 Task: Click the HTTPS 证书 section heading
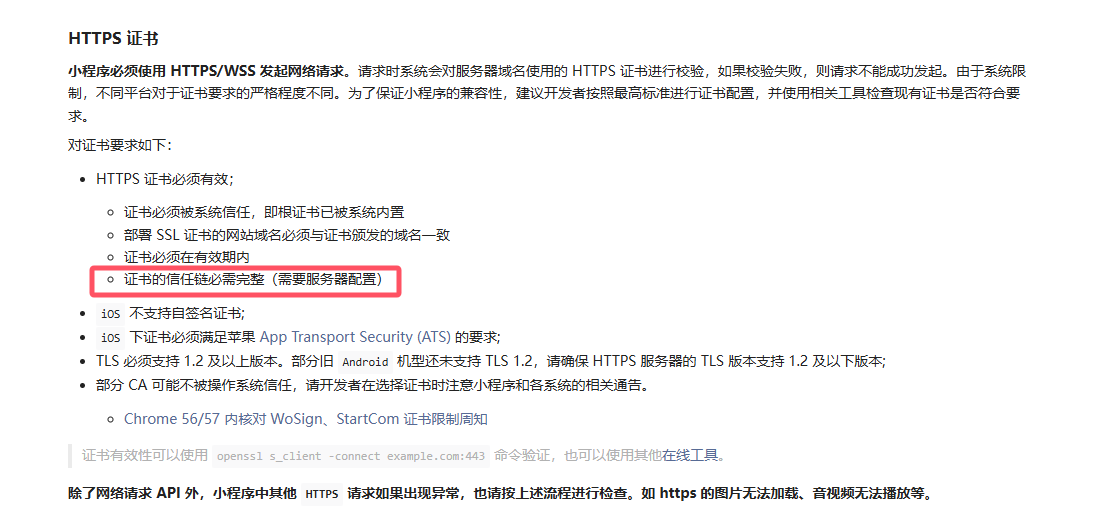(113, 38)
